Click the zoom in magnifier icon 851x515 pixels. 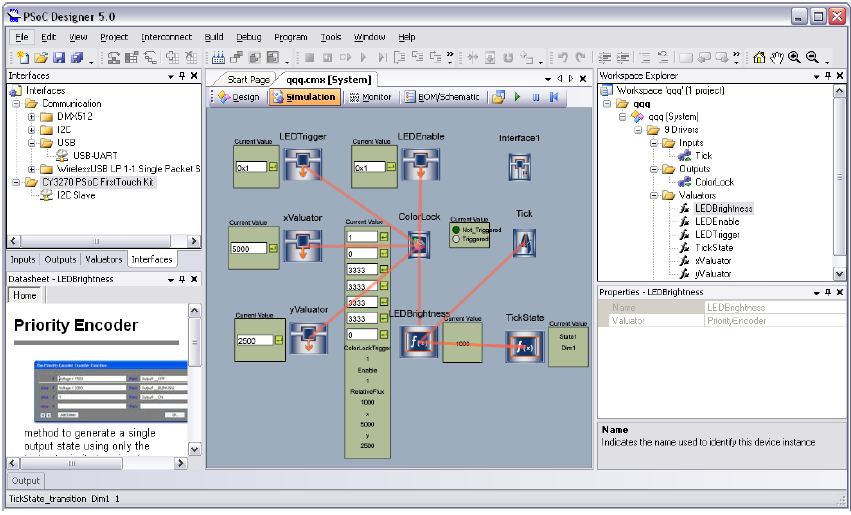(794, 57)
